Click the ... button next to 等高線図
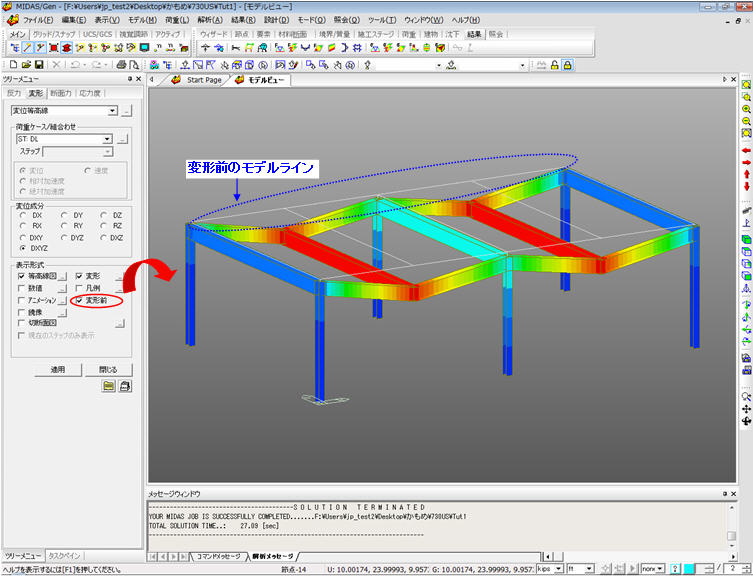Screen dimensions: 753x577 62,276
